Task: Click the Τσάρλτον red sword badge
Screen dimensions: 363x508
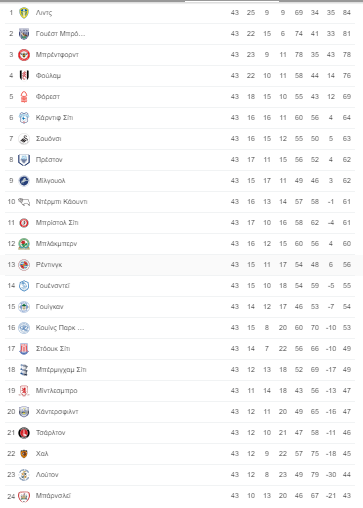Action: (x=24, y=433)
